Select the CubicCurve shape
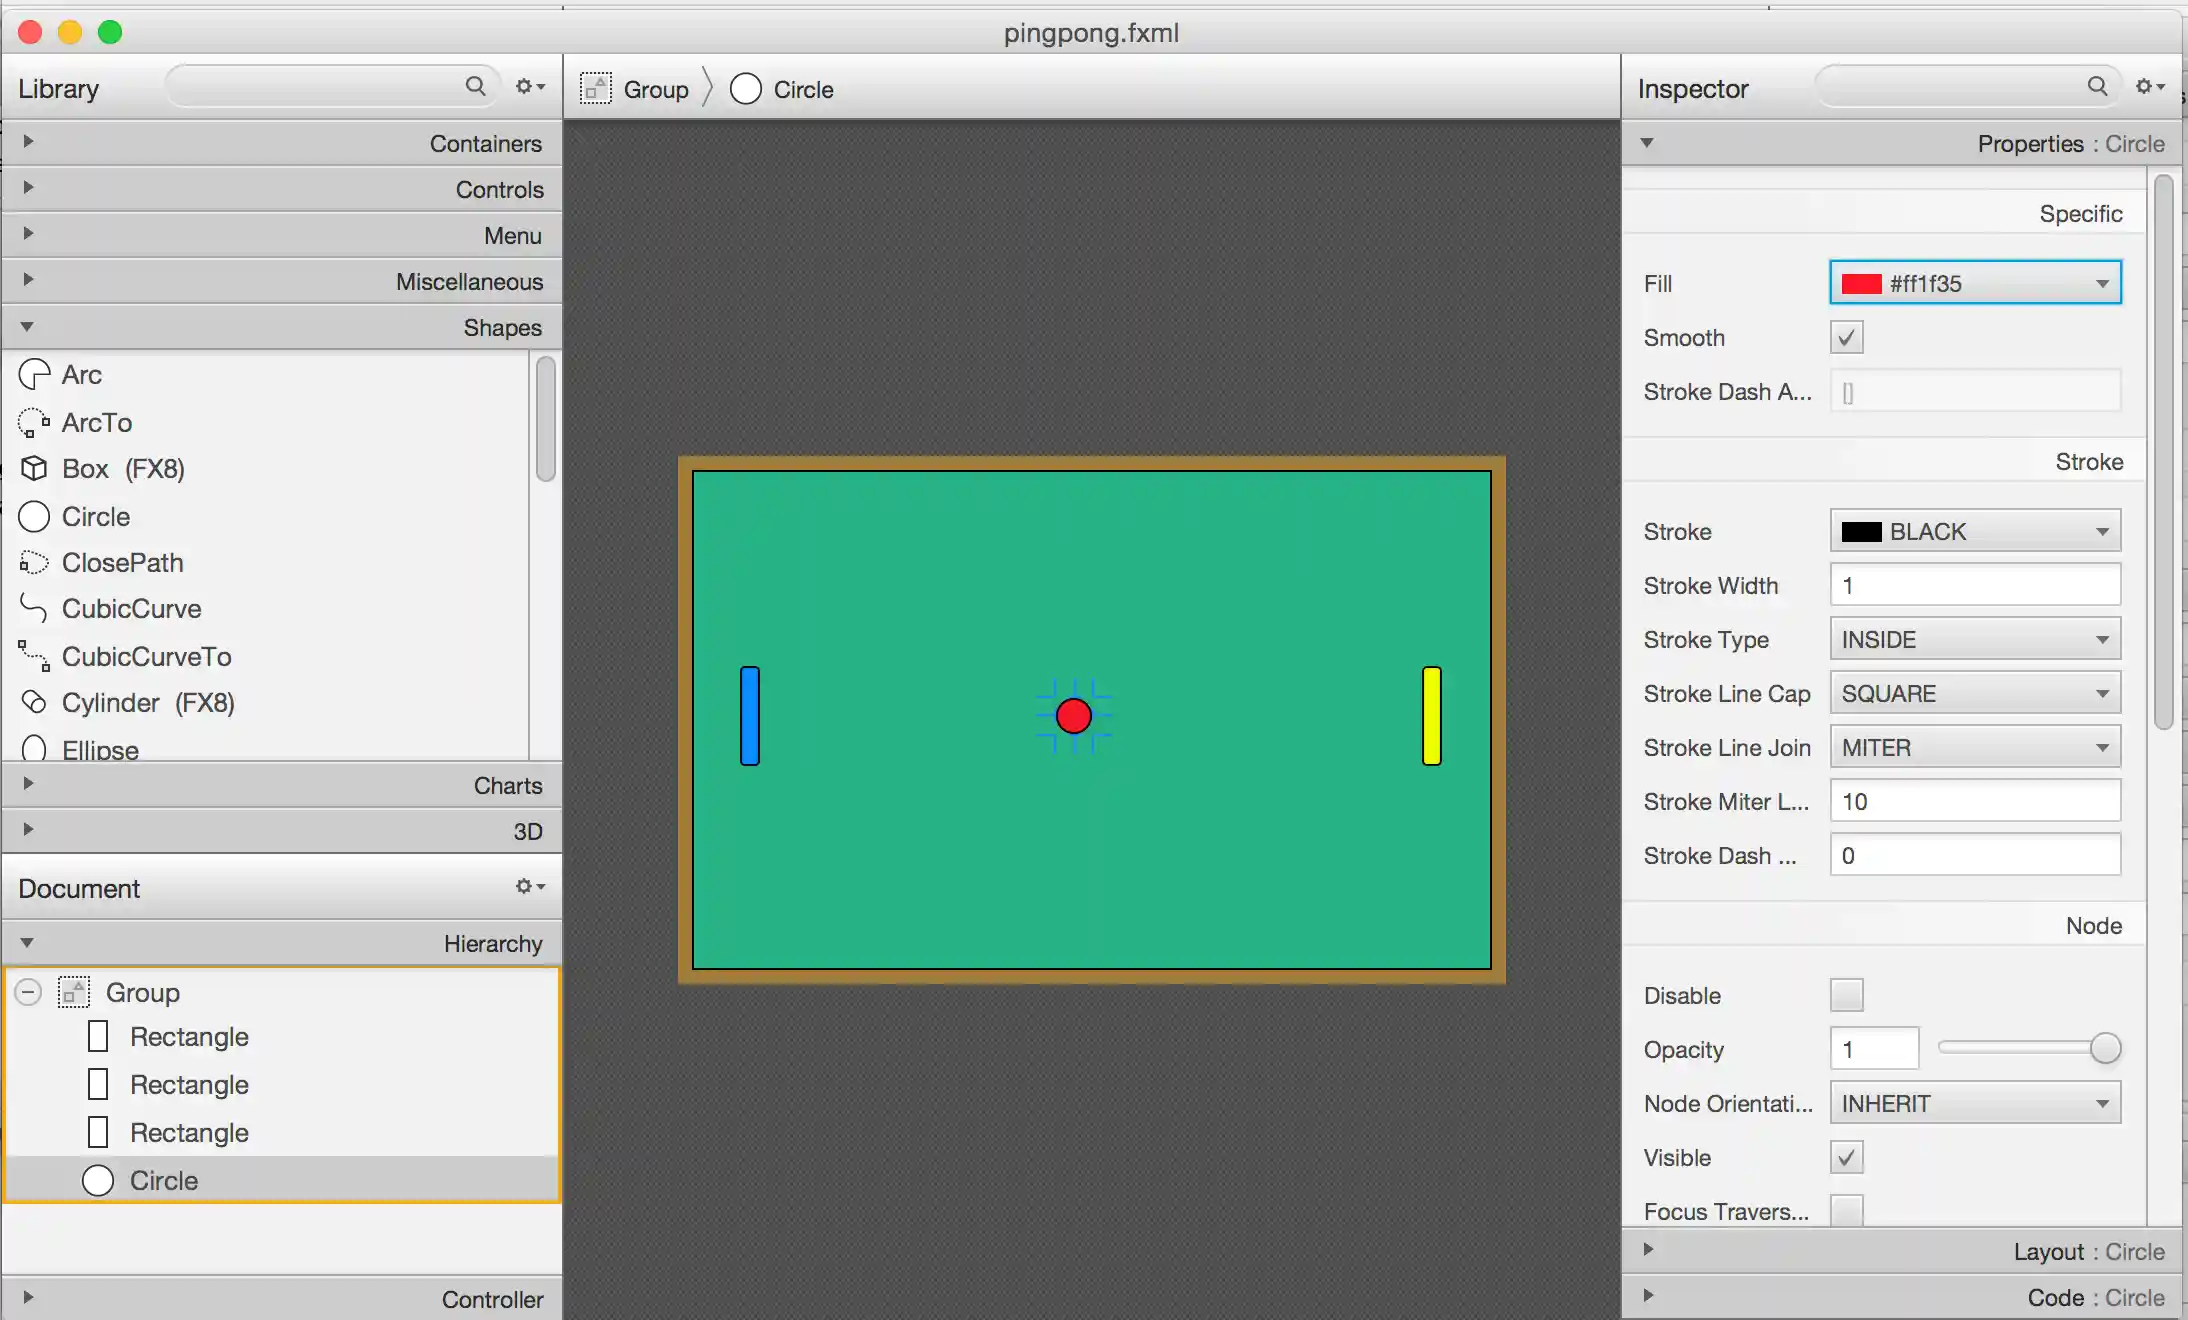 click(130, 608)
